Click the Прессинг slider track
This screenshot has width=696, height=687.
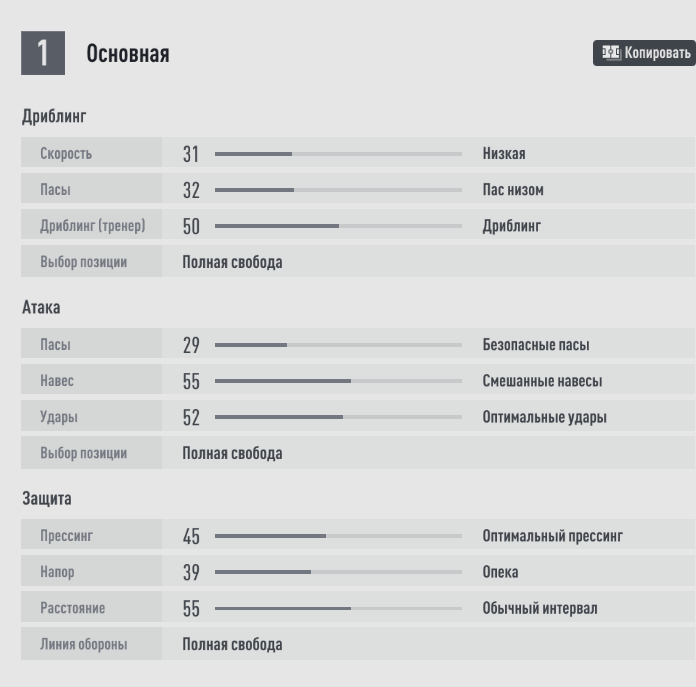pos(338,536)
